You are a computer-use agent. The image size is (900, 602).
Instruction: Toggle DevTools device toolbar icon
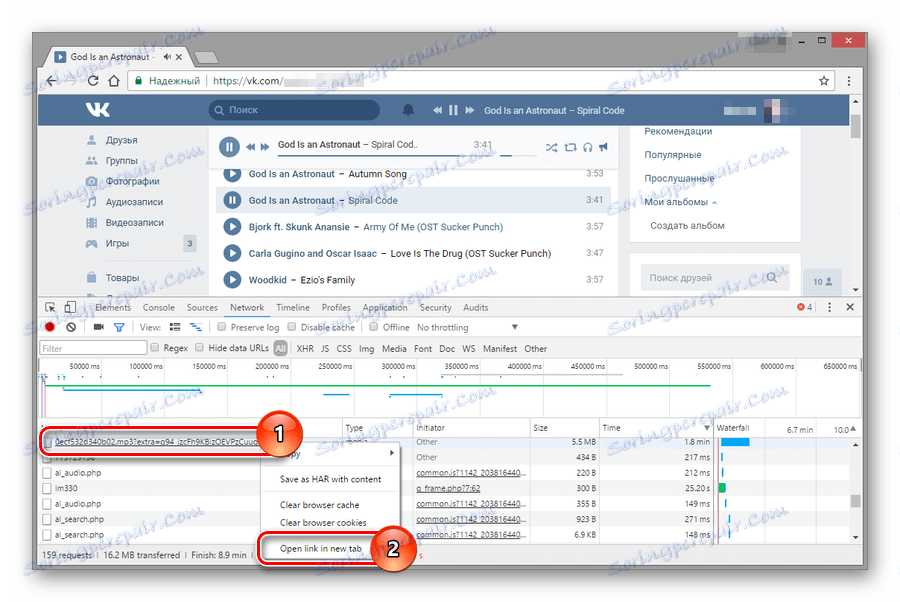point(70,308)
